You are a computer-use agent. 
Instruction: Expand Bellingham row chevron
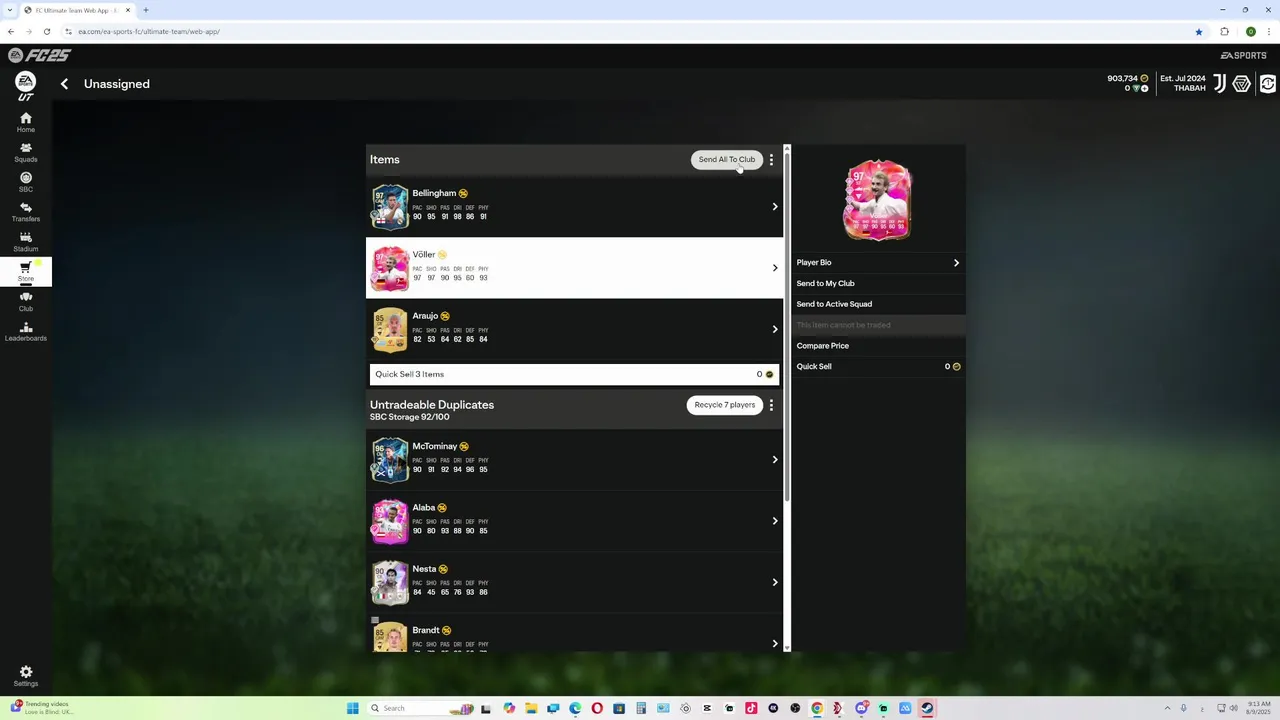coord(775,207)
